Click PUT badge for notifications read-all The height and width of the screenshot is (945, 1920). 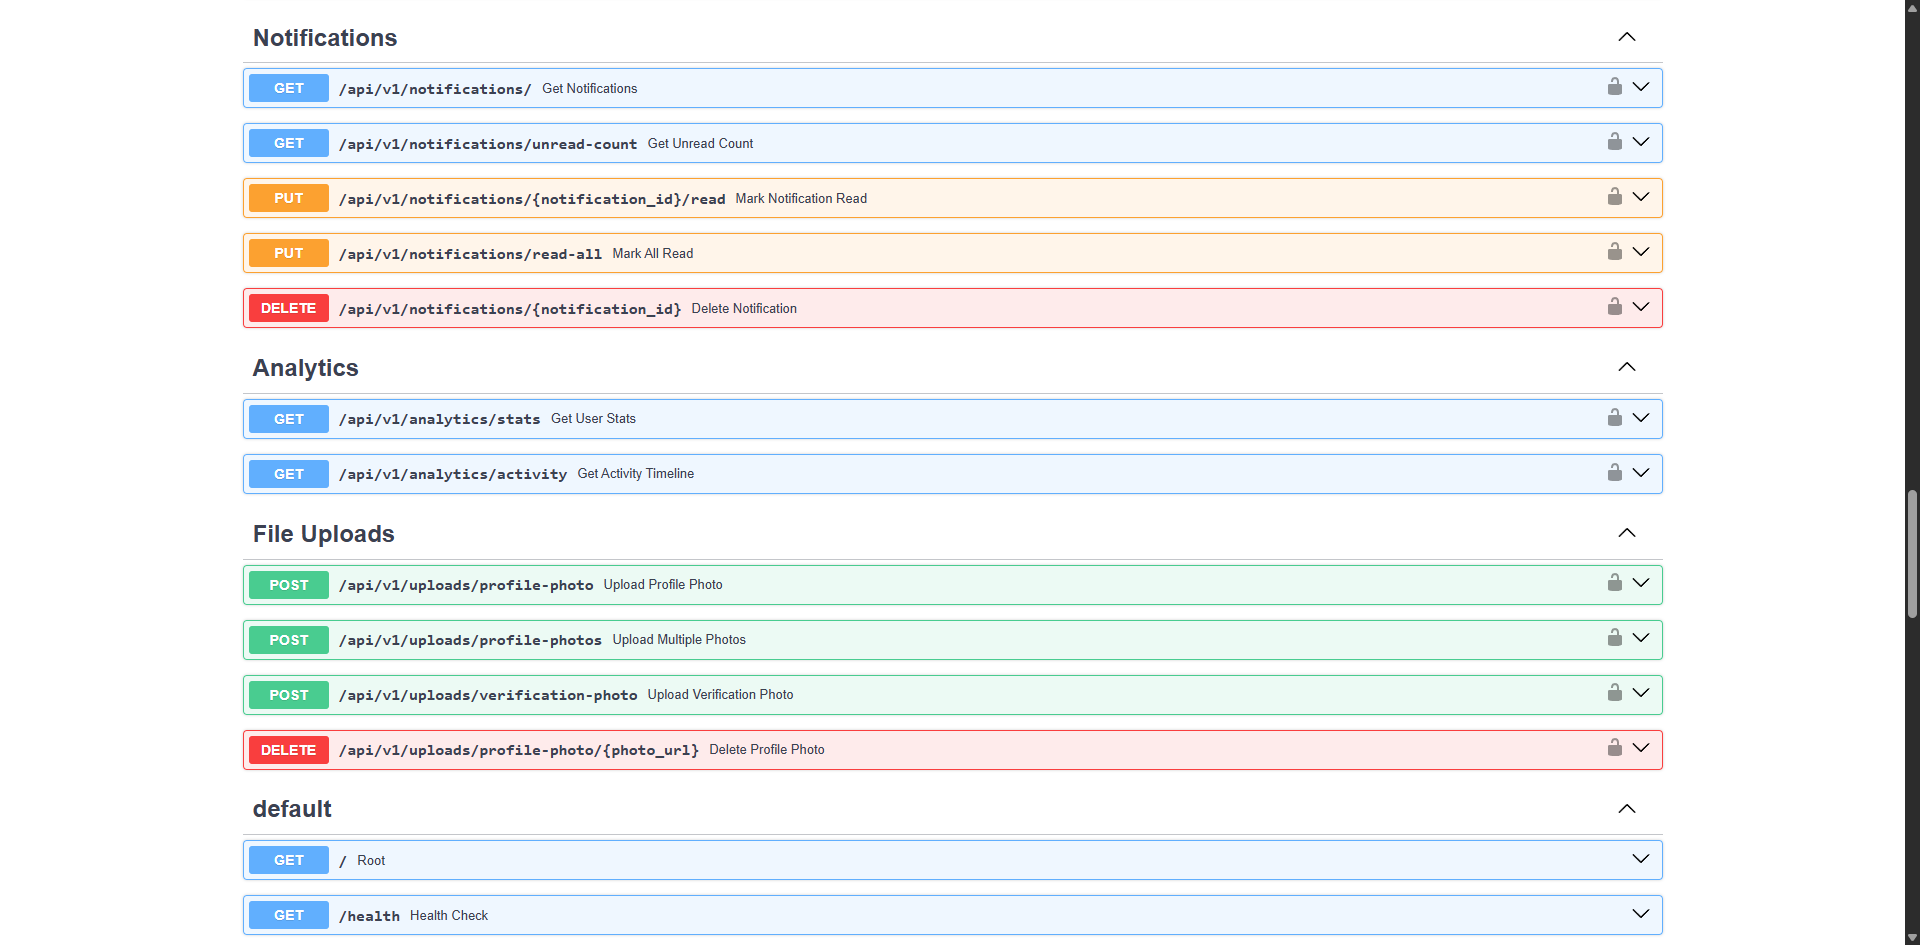289,253
